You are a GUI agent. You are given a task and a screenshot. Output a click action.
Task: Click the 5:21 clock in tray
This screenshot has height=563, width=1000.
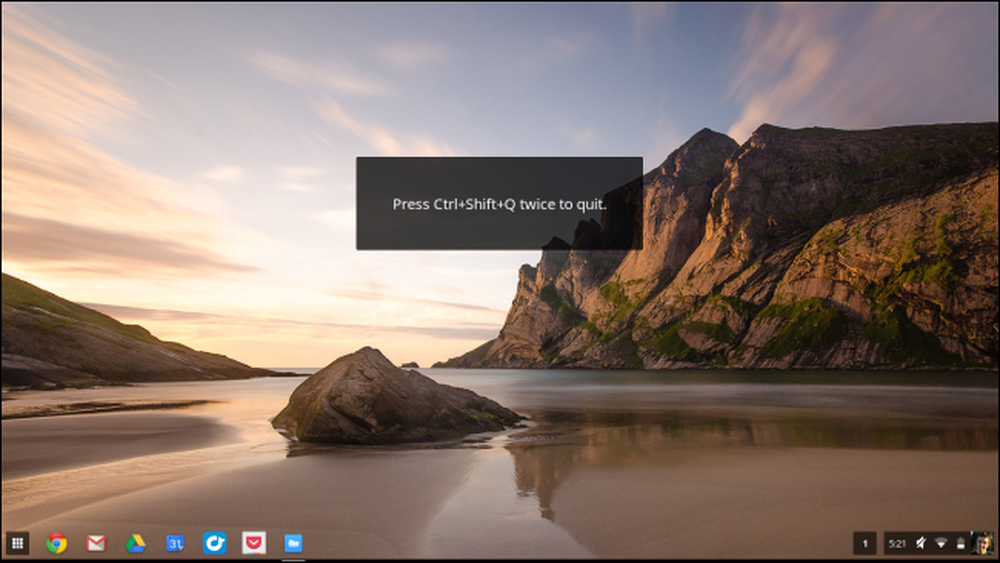(x=897, y=544)
